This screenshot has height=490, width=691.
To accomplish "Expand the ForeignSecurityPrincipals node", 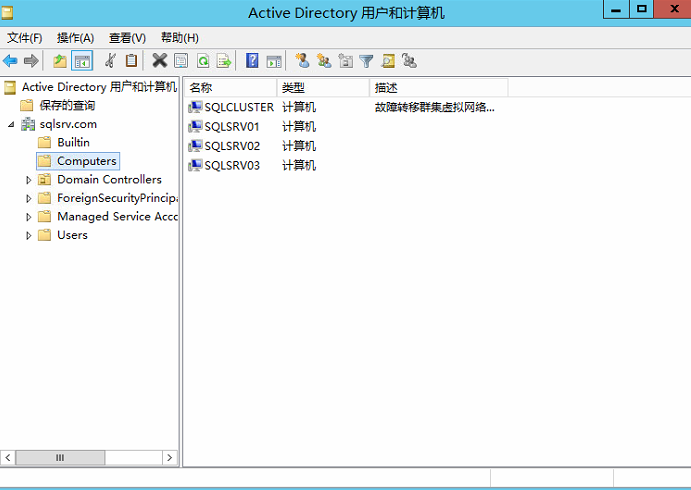I will click(x=29, y=198).
